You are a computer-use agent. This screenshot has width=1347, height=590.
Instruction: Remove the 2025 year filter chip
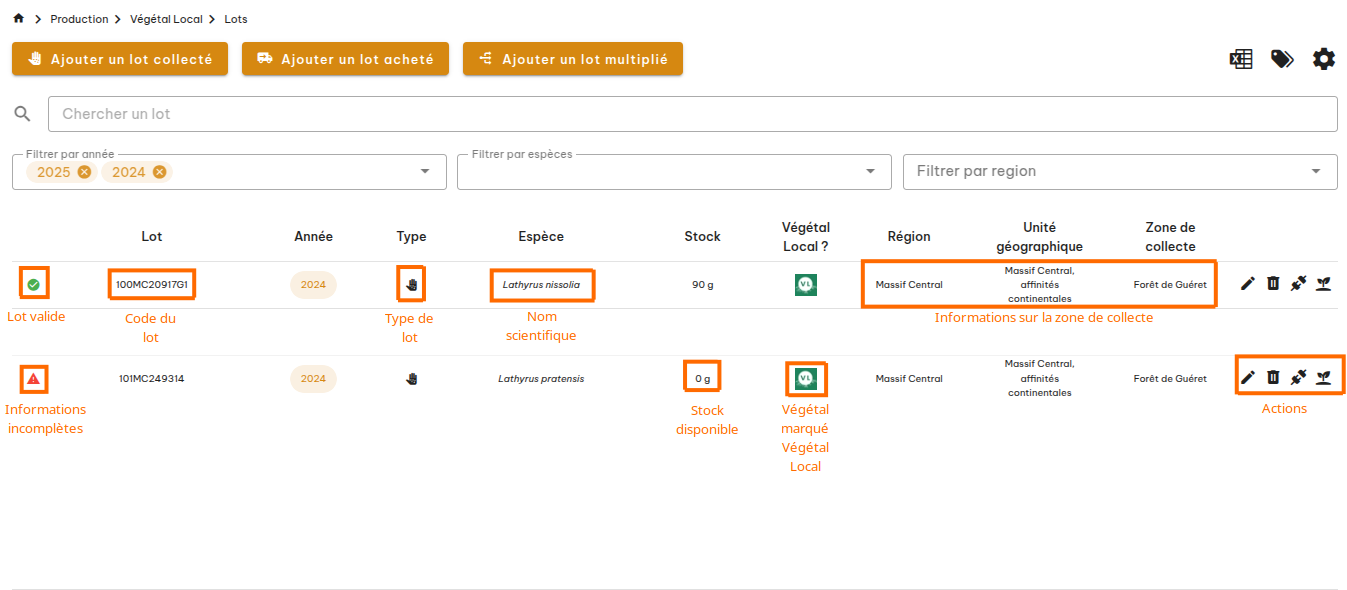pyautogui.click(x=84, y=172)
